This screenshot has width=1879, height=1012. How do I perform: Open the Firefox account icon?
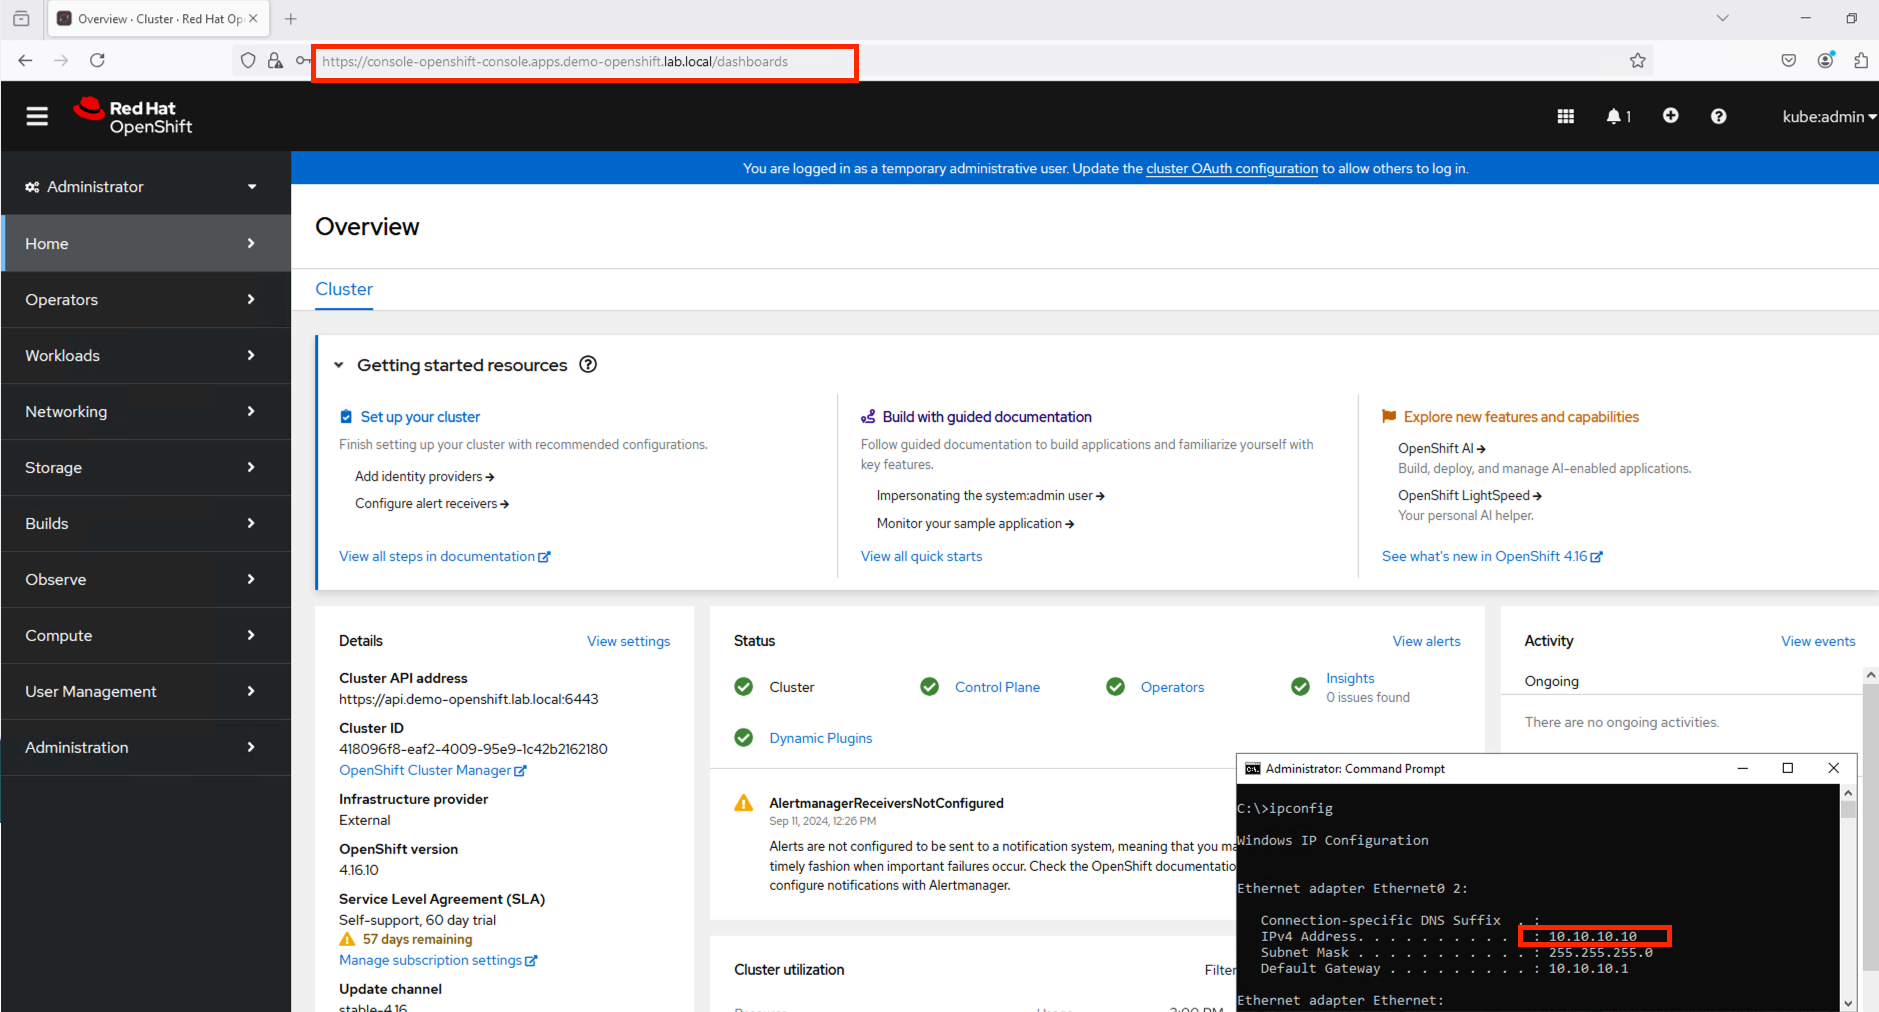point(1825,61)
